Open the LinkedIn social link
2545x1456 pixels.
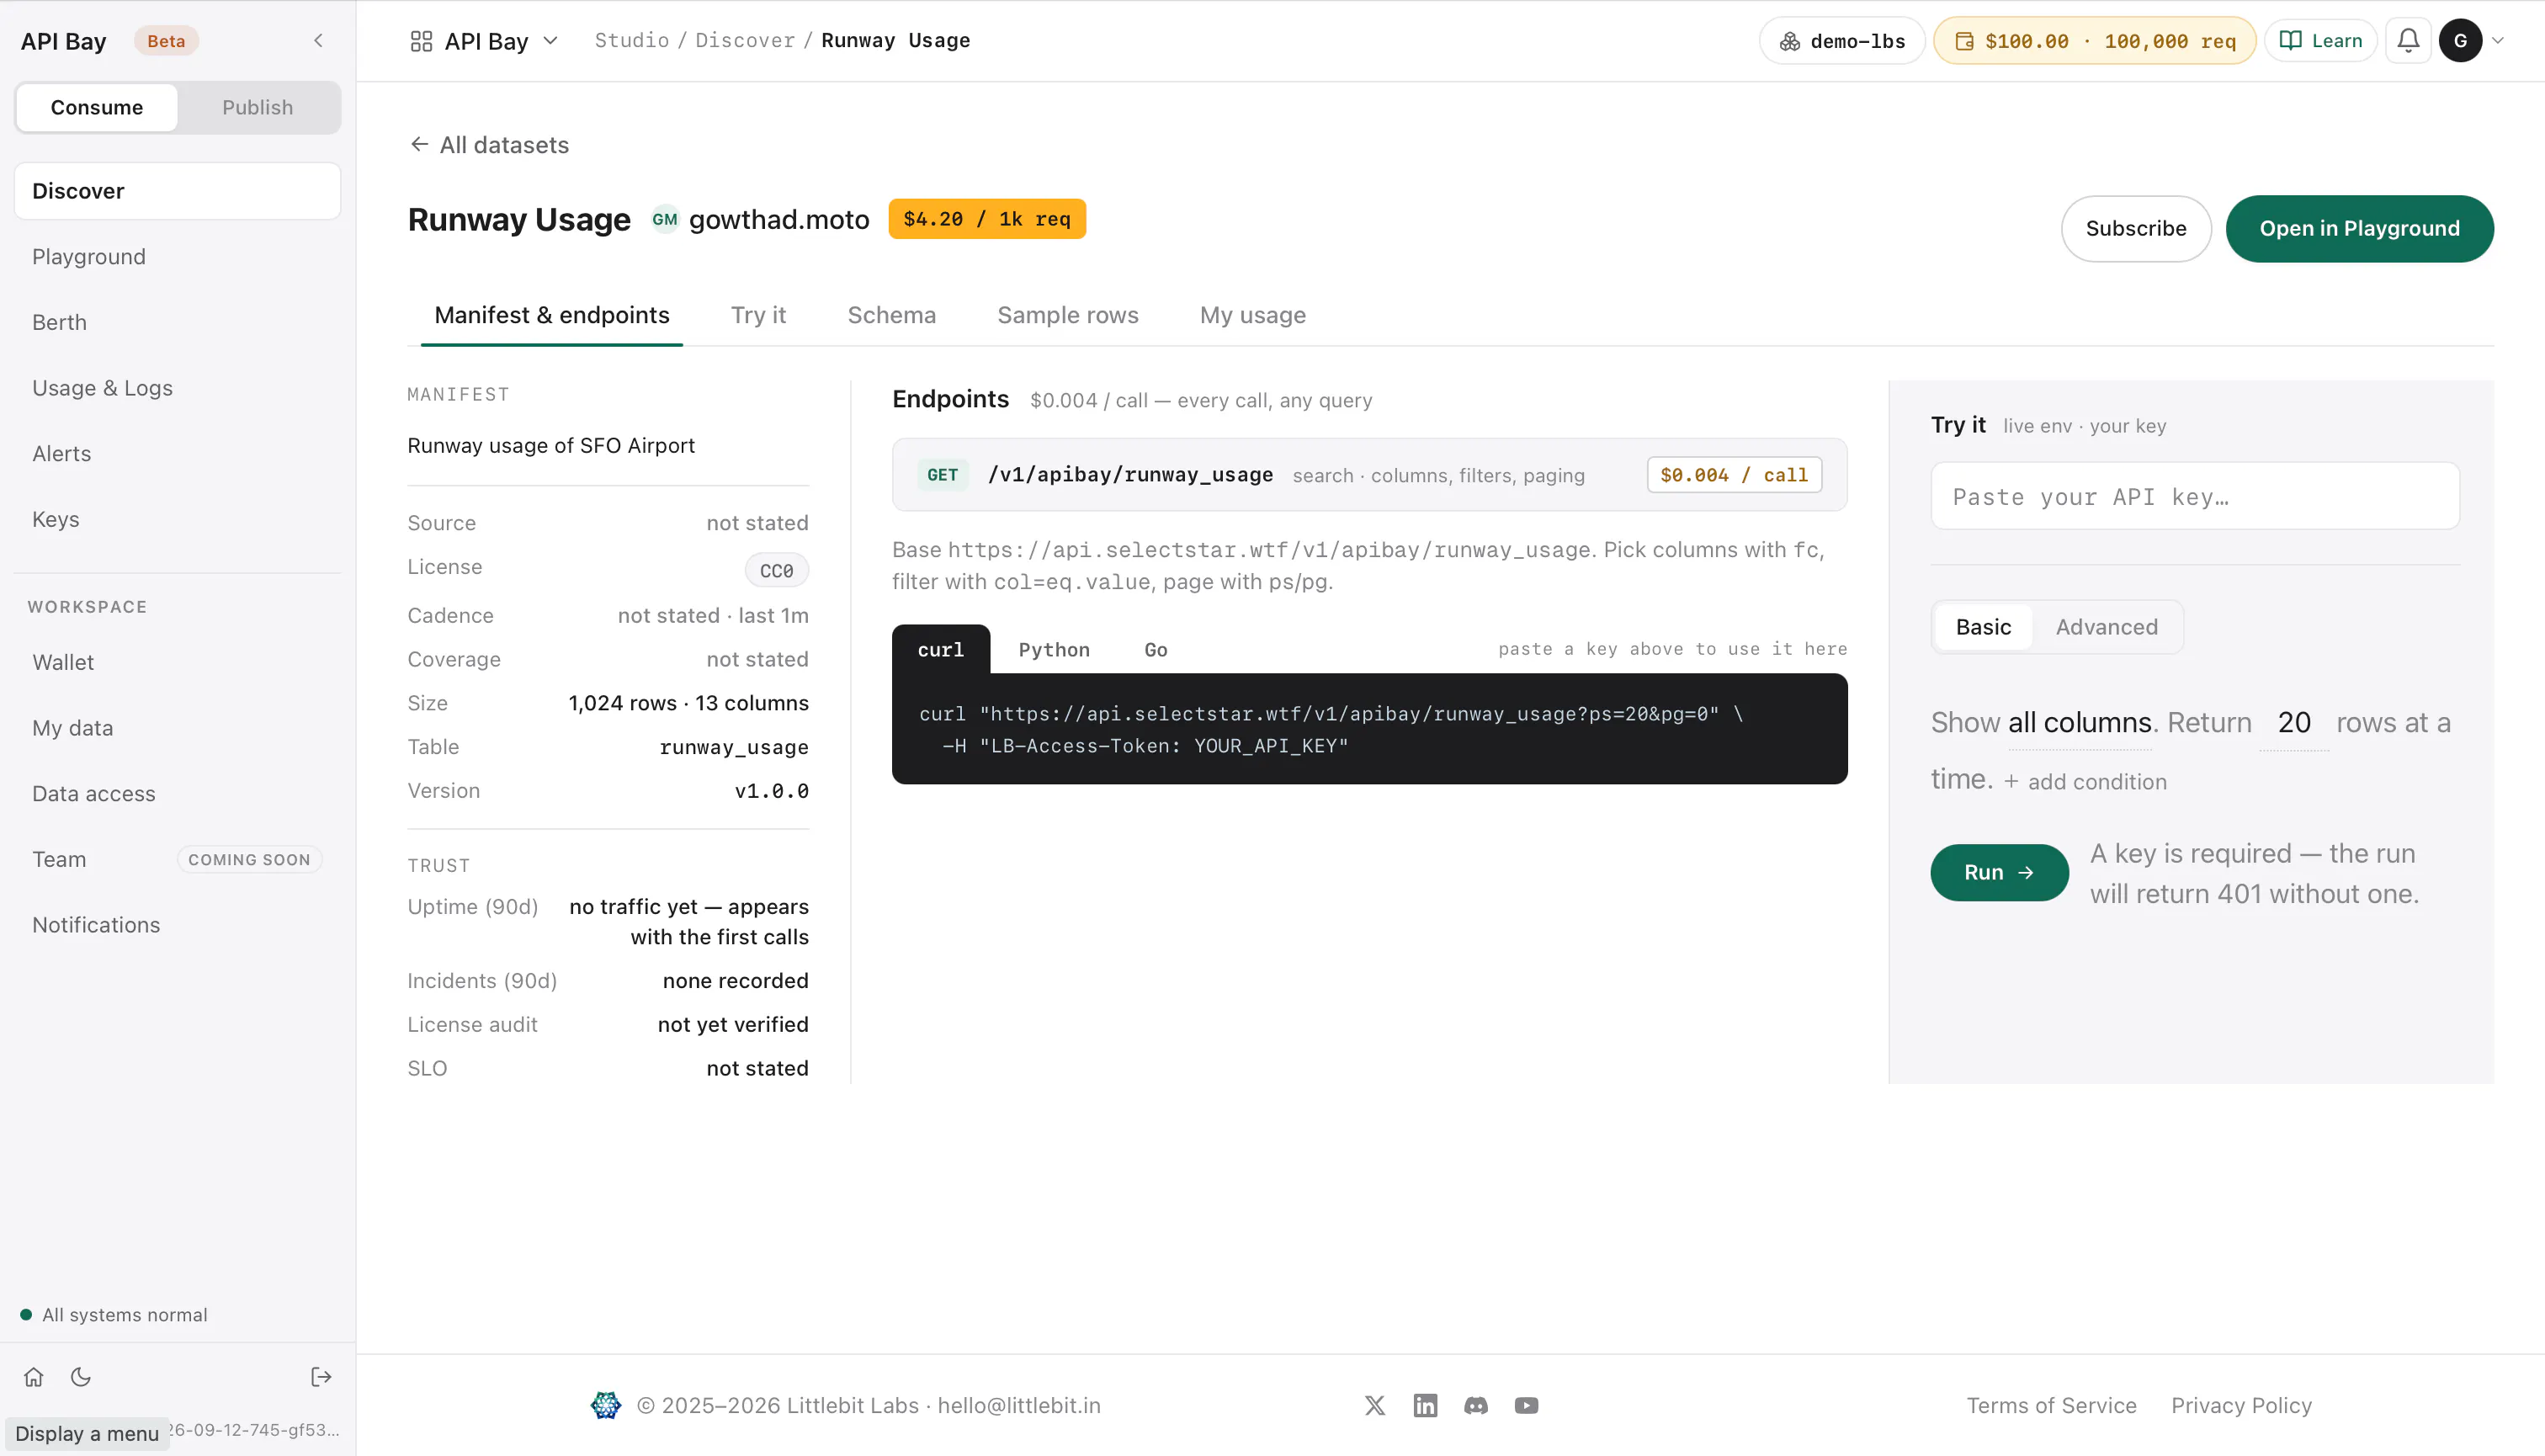(1425, 1405)
